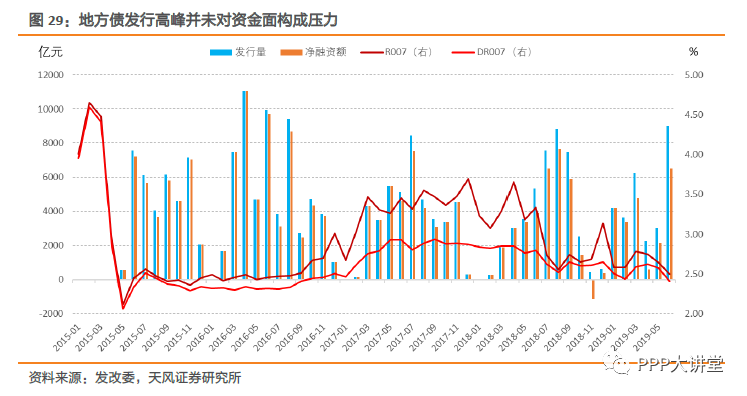
Task: Click the 2018-11 x-axis date label
Action: 579,339
